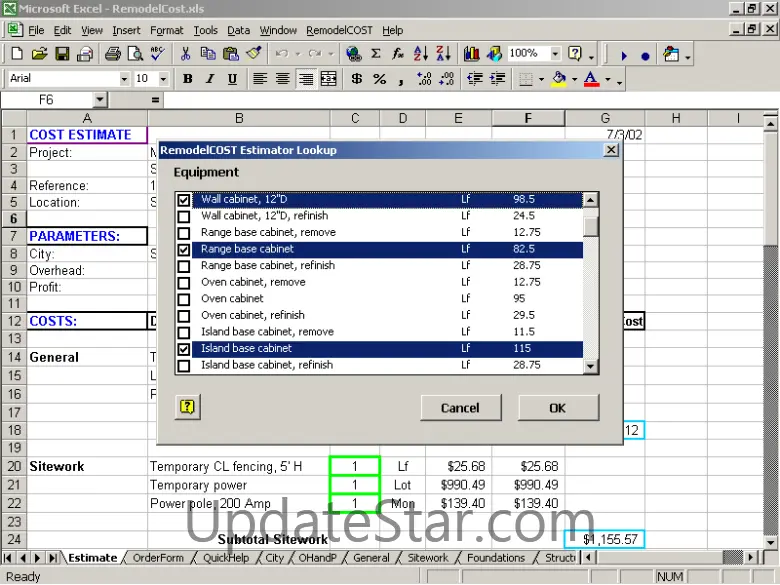Apply the yellow Fill Color bucket
The image size is (780, 585).
point(560,79)
